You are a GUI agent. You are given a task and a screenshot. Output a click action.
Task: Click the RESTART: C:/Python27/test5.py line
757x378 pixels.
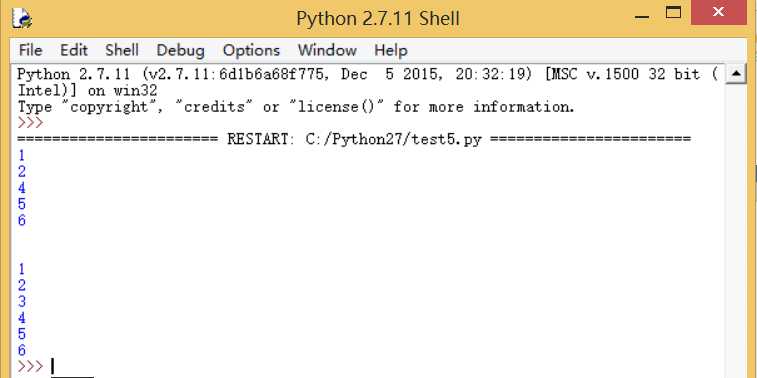coord(354,139)
